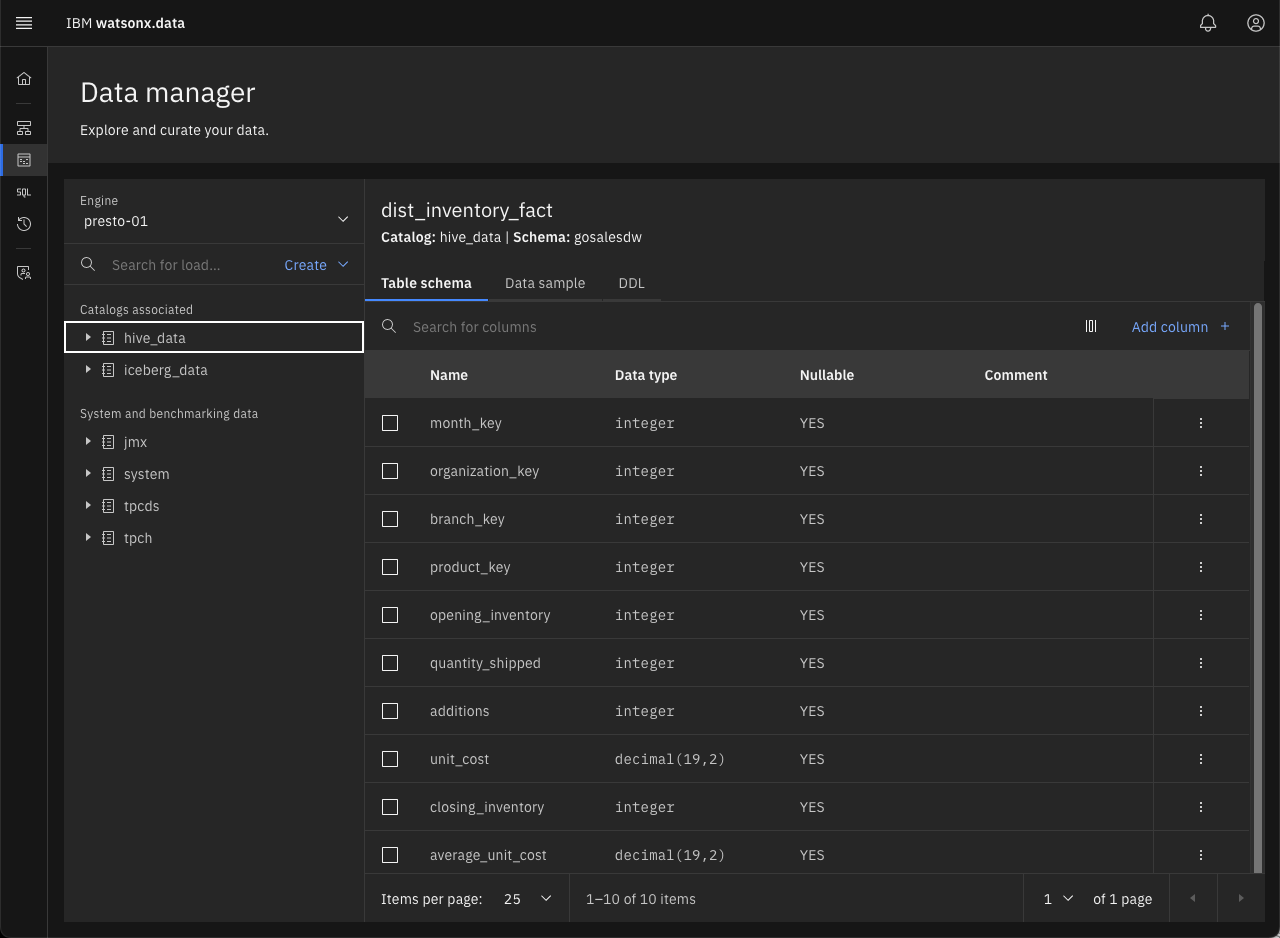Click the table vertical scrollbar
Screen dimensions: 1280x938
[x=1257, y=588]
